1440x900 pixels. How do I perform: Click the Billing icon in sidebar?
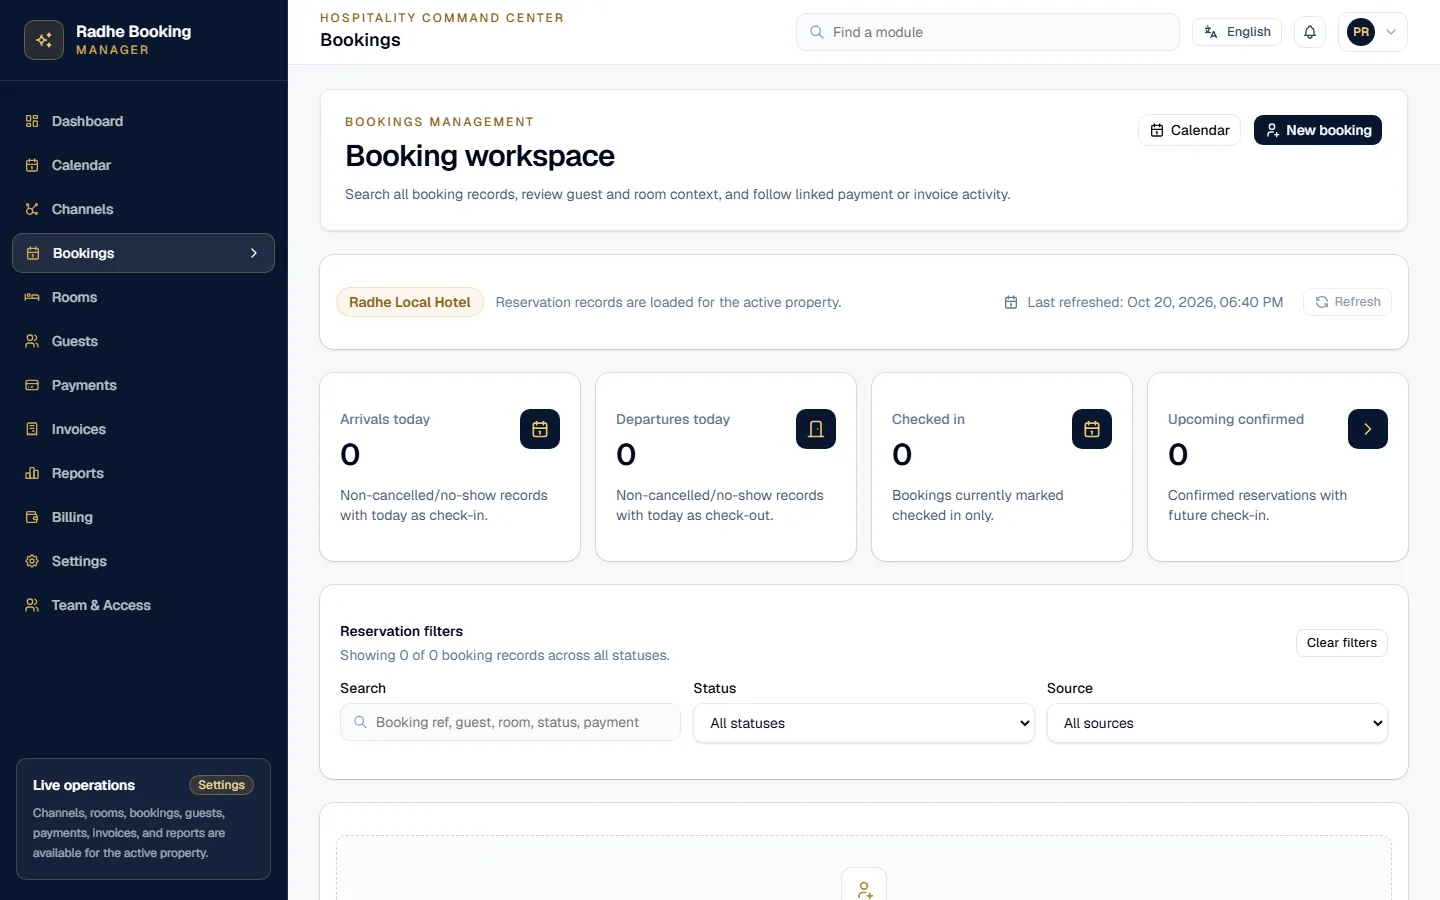(x=32, y=517)
